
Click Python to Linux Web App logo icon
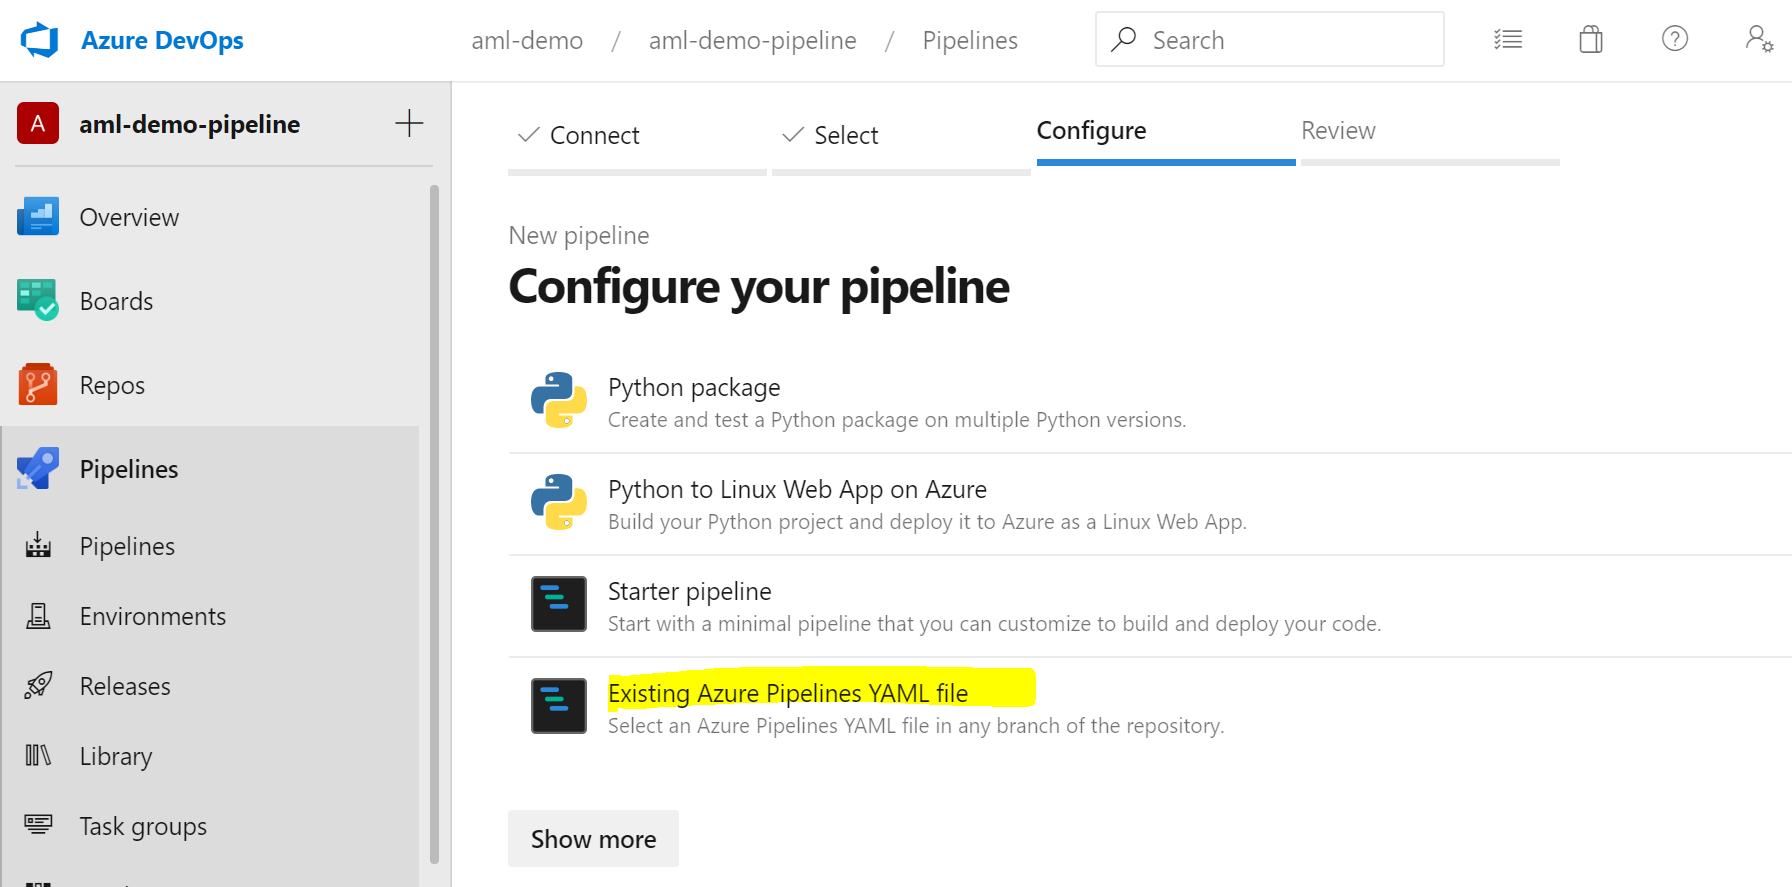pos(559,502)
